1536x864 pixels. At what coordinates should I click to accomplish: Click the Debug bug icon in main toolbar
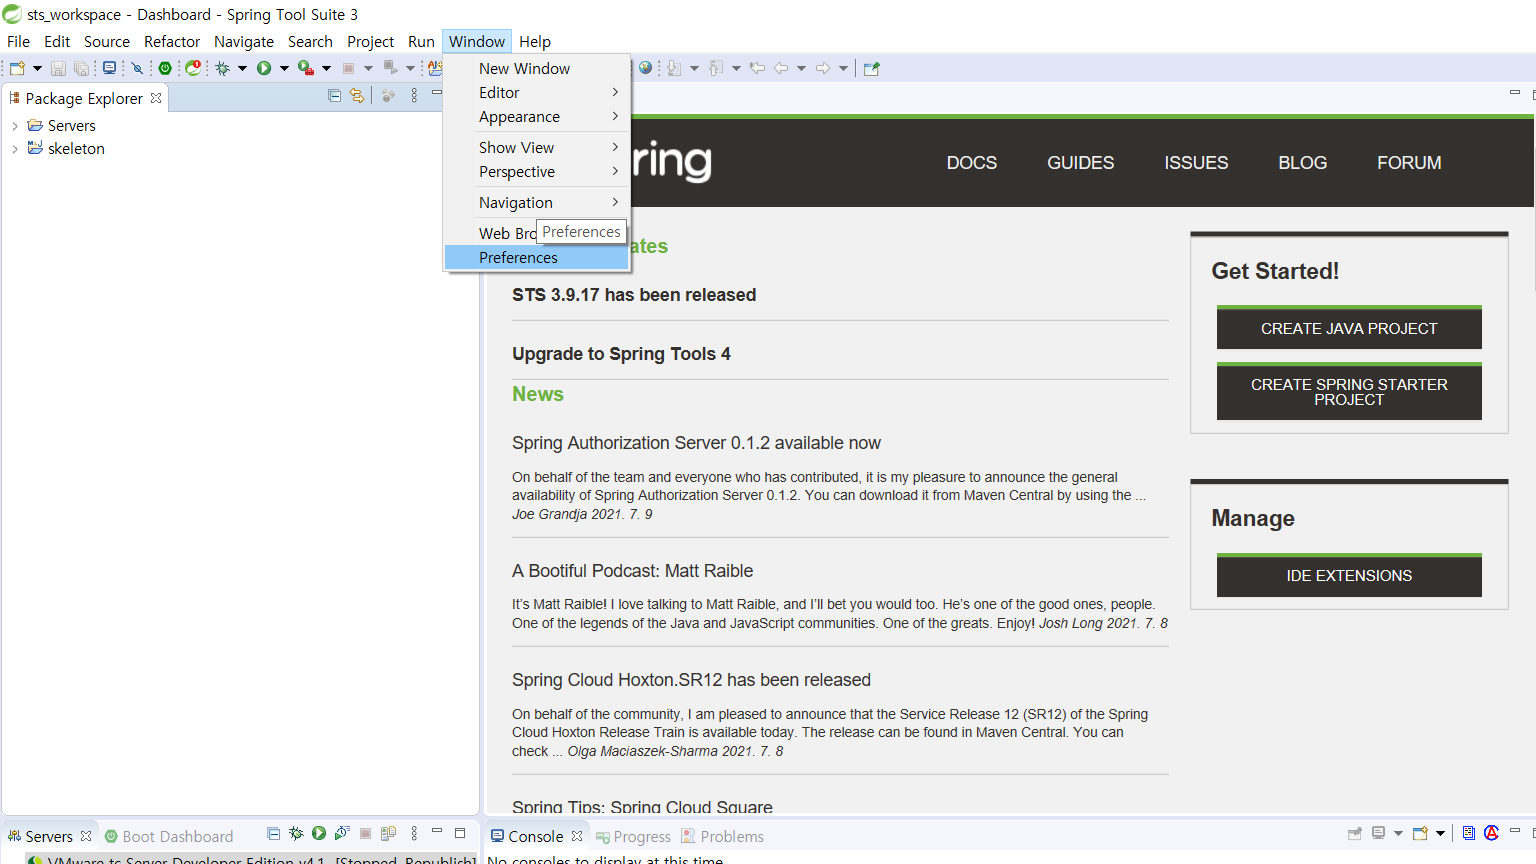pos(222,68)
